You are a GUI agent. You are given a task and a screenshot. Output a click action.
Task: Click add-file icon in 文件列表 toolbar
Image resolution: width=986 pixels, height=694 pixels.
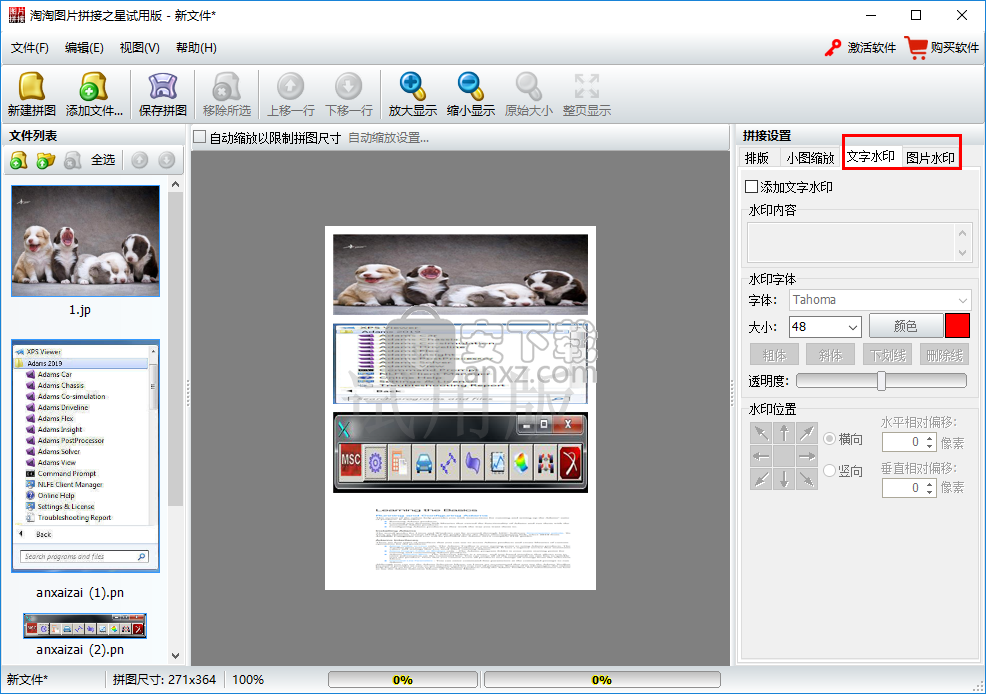coord(18,160)
